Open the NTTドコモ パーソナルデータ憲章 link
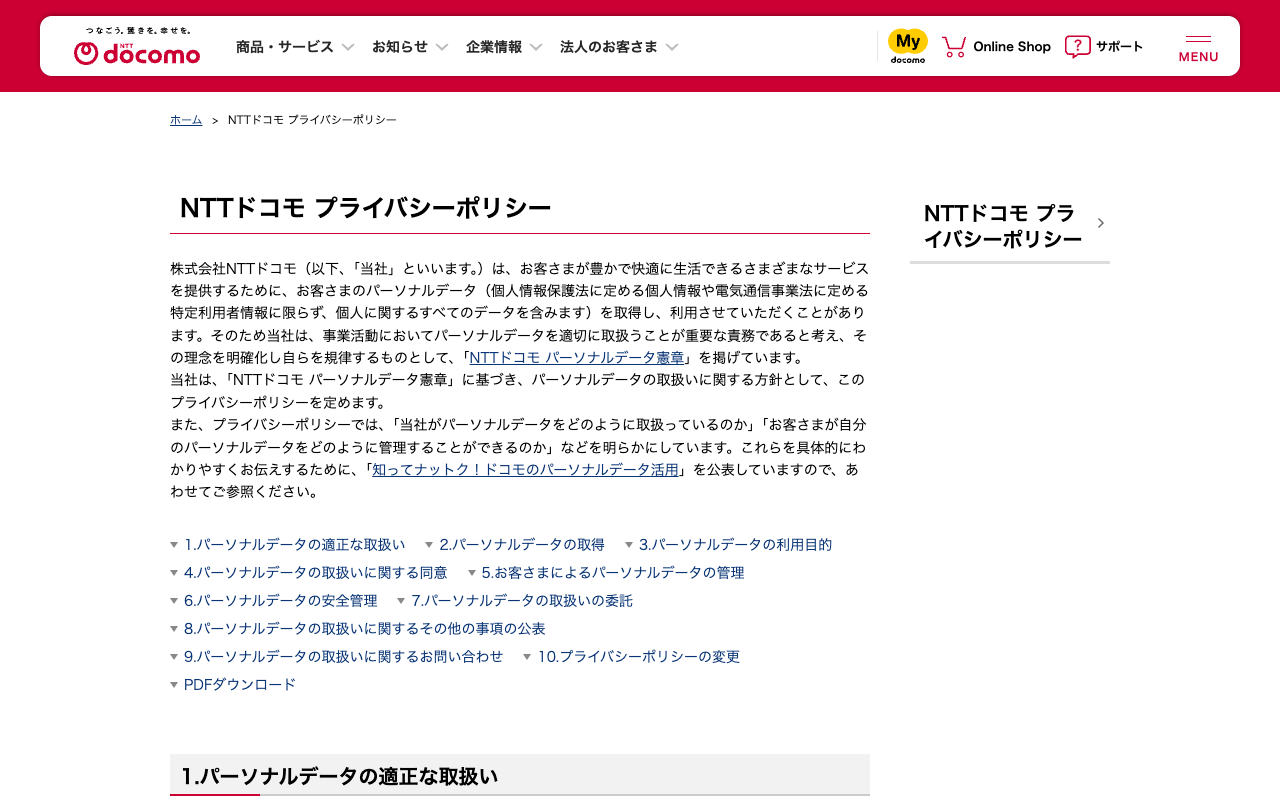 (x=577, y=358)
